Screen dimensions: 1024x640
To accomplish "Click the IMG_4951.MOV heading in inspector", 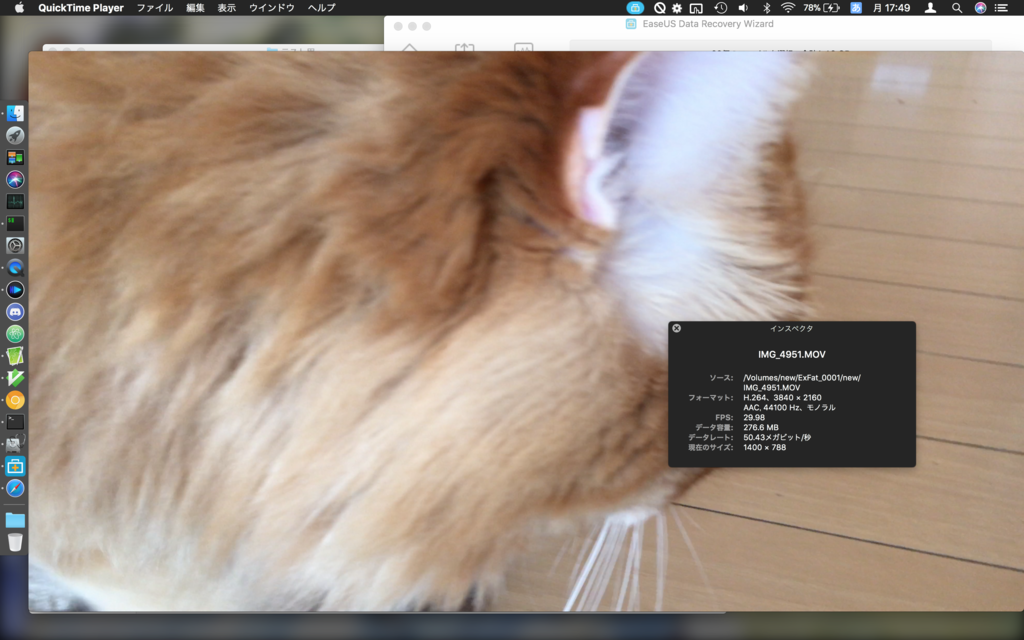I will pos(792,354).
